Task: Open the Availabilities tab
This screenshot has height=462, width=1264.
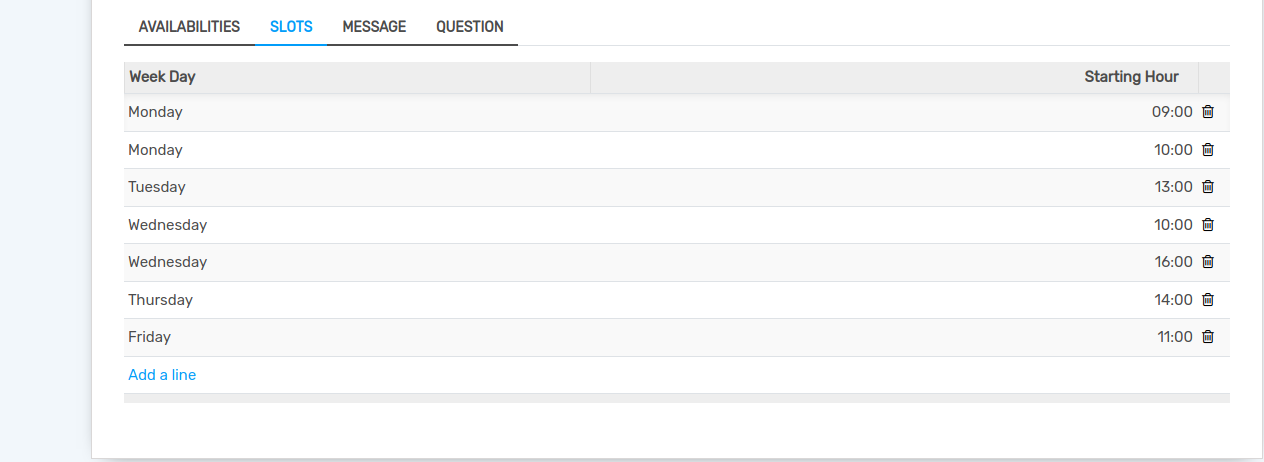Action: pyautogui.click(x=189, y=27)
